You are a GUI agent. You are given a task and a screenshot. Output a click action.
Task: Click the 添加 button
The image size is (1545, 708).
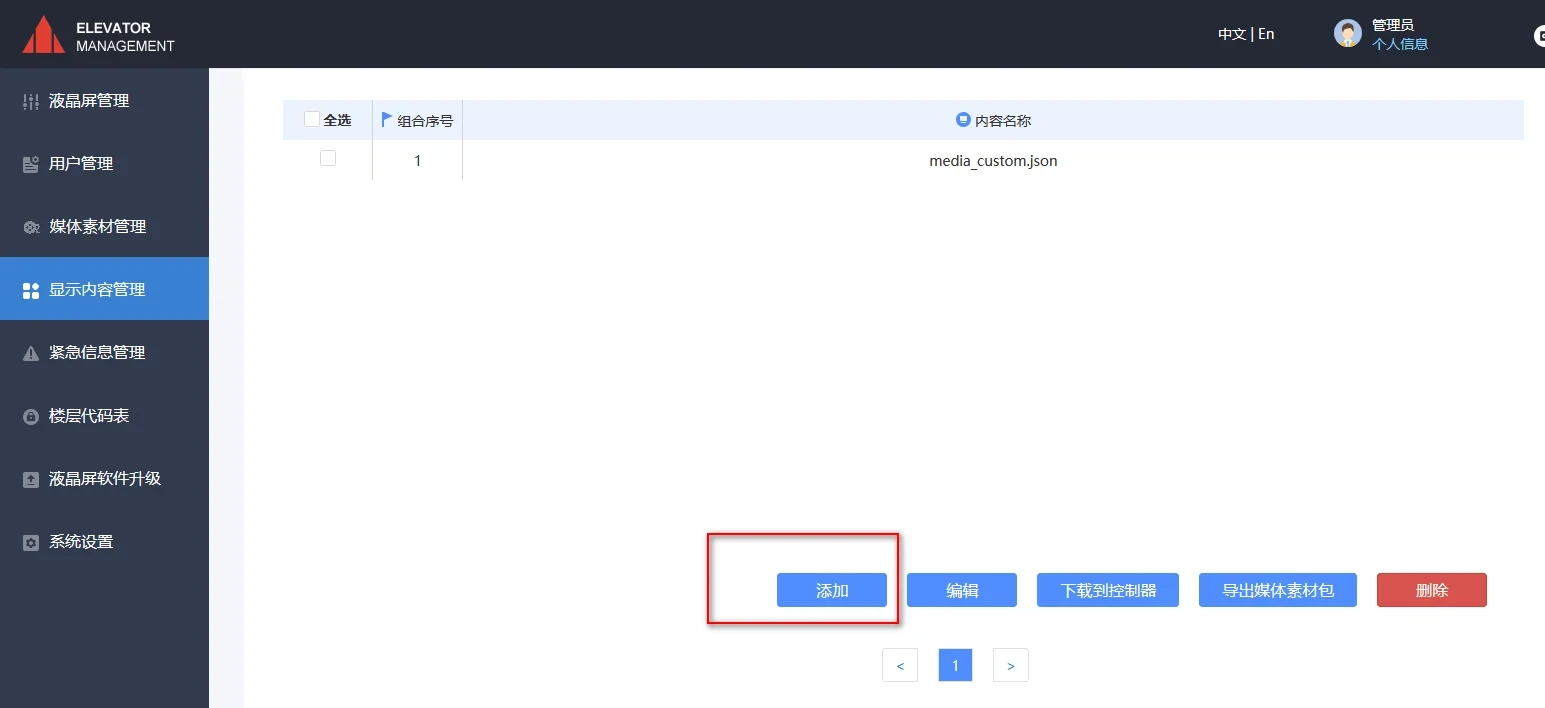832,590
